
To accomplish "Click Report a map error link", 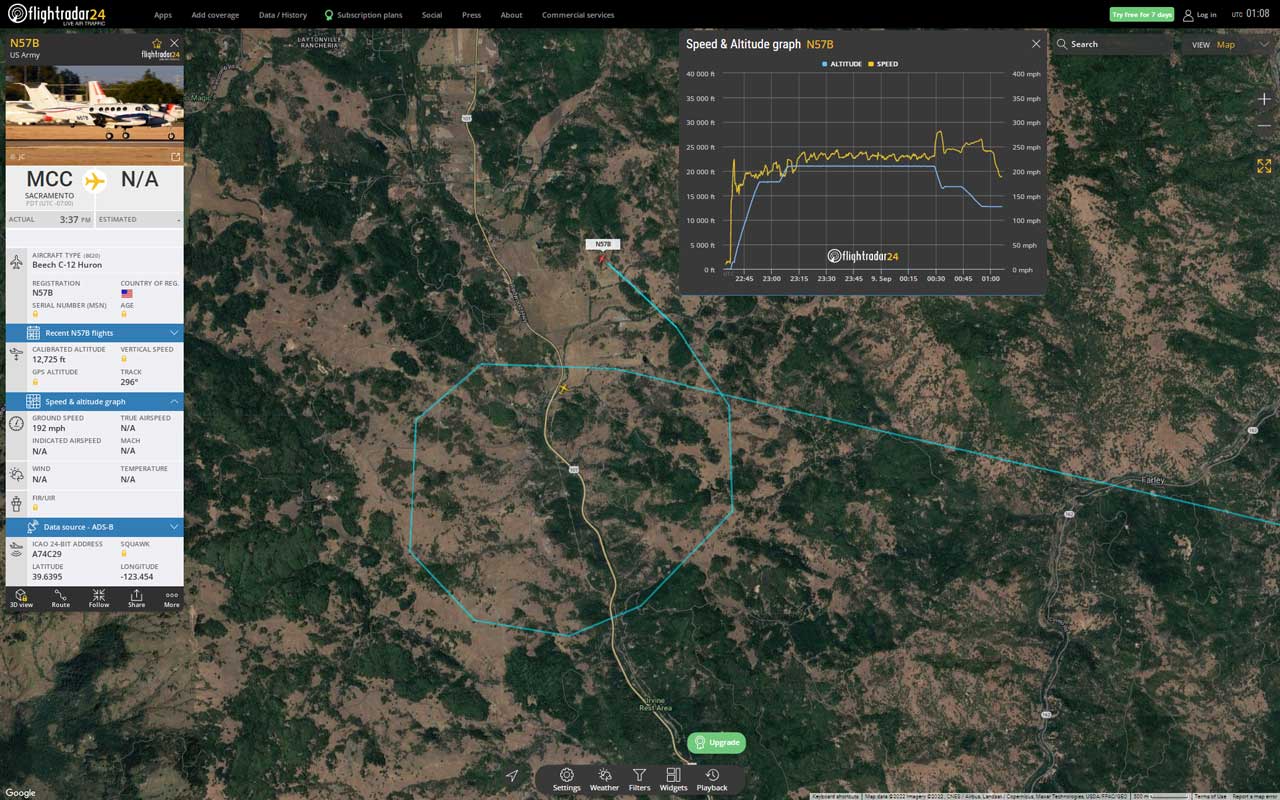I will 1255,796.
